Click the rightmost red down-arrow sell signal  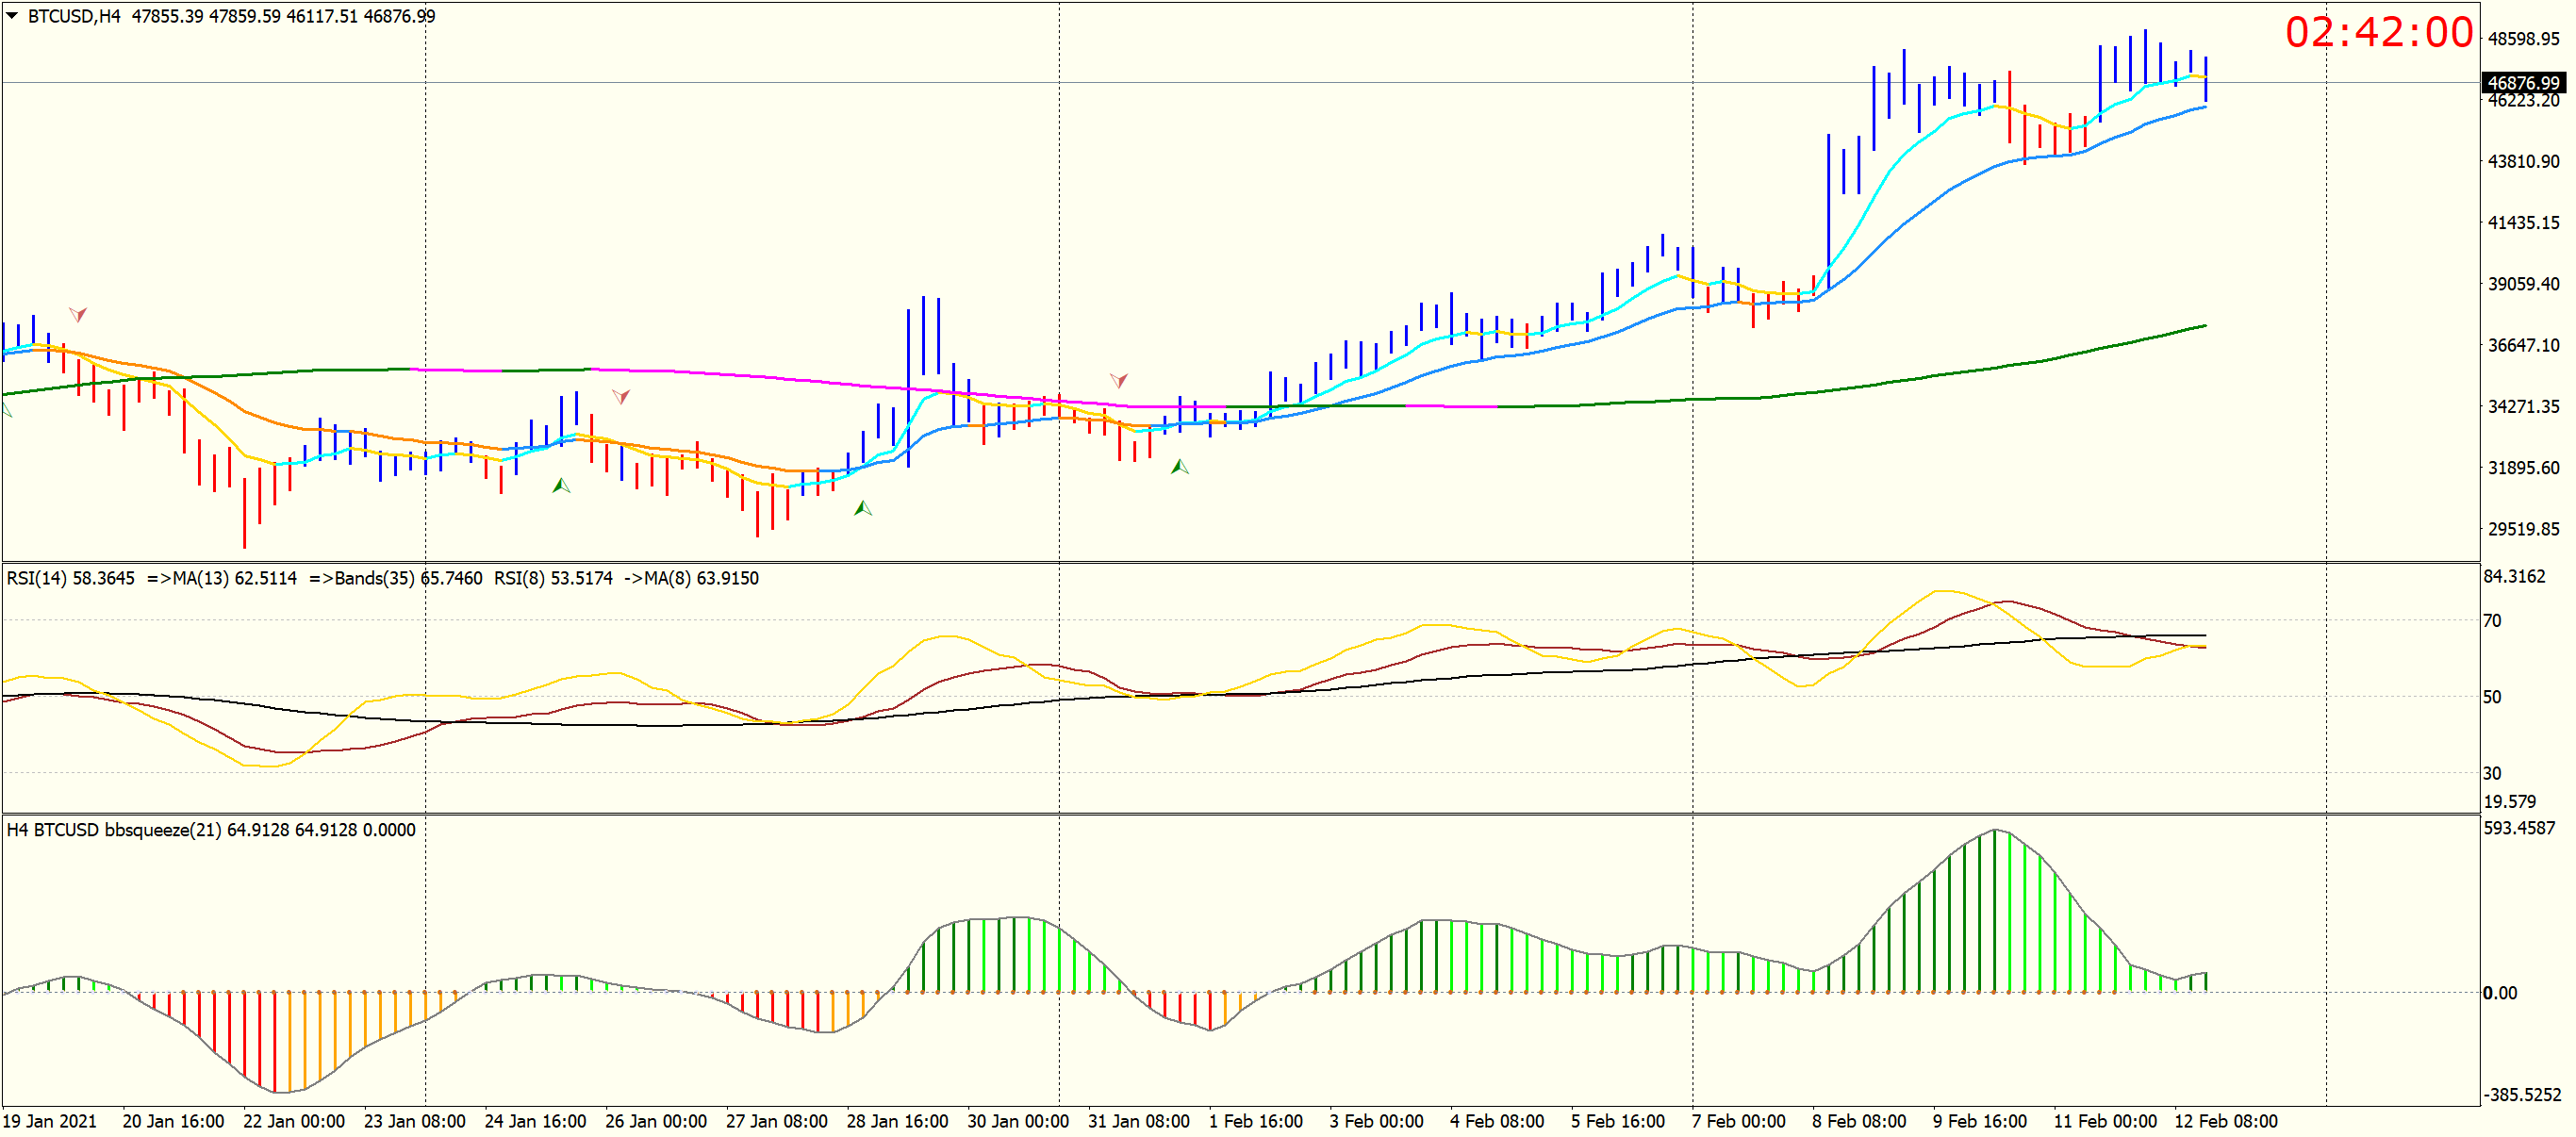click(1119, 380)
